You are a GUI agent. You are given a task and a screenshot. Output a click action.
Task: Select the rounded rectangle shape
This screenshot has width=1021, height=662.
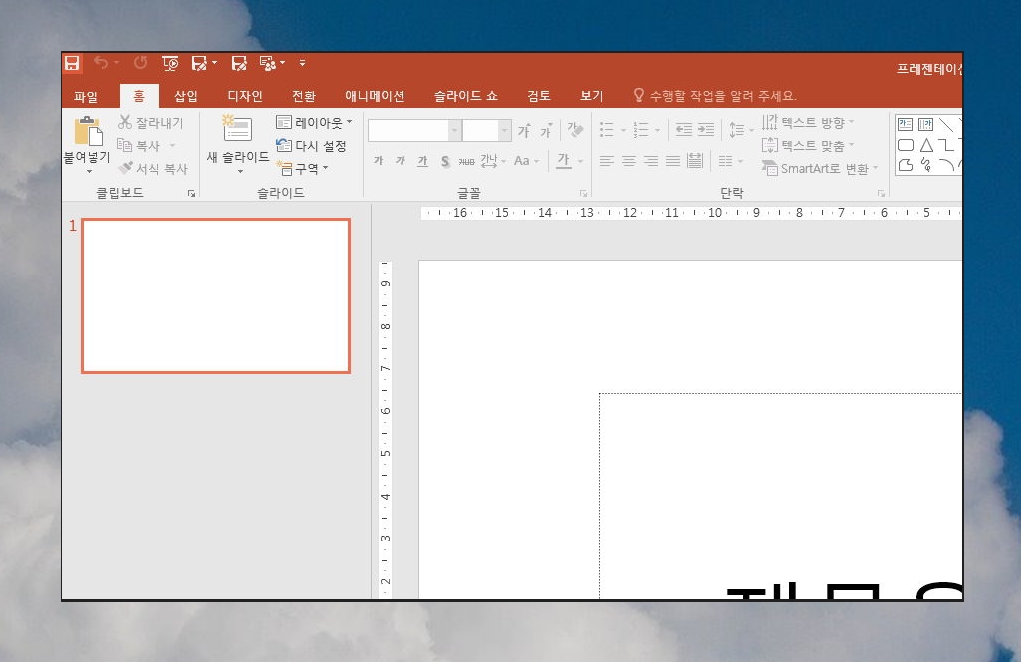pos(906,145)
